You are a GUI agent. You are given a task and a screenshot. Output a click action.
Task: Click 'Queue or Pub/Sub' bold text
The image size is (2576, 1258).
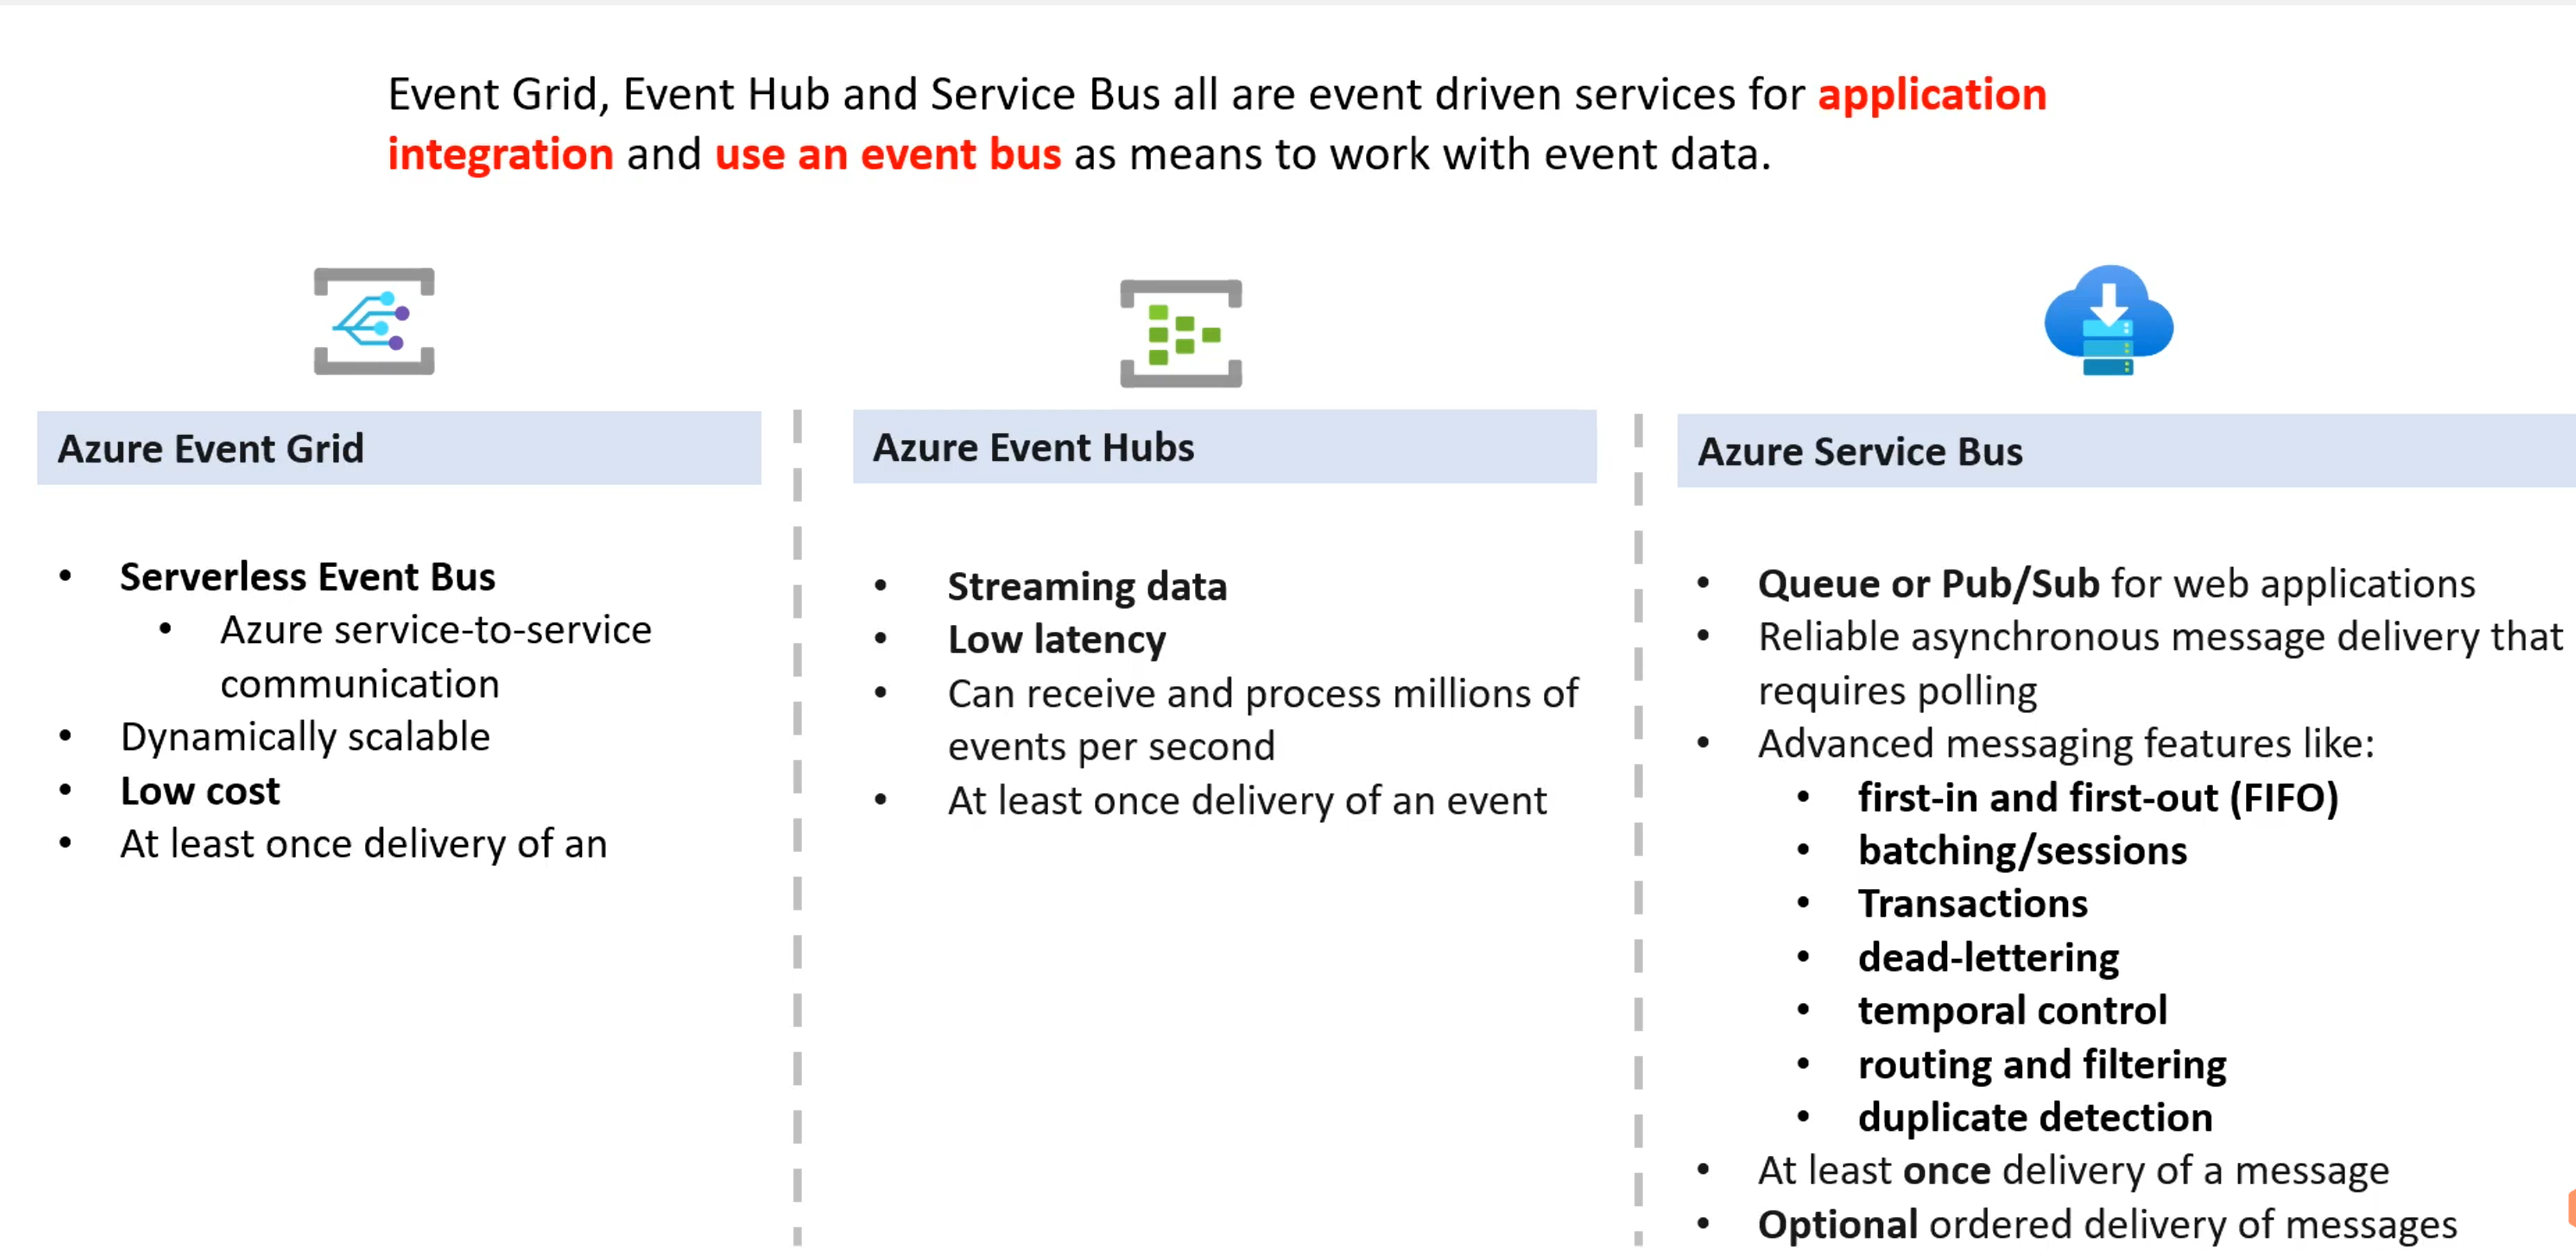1927,583
